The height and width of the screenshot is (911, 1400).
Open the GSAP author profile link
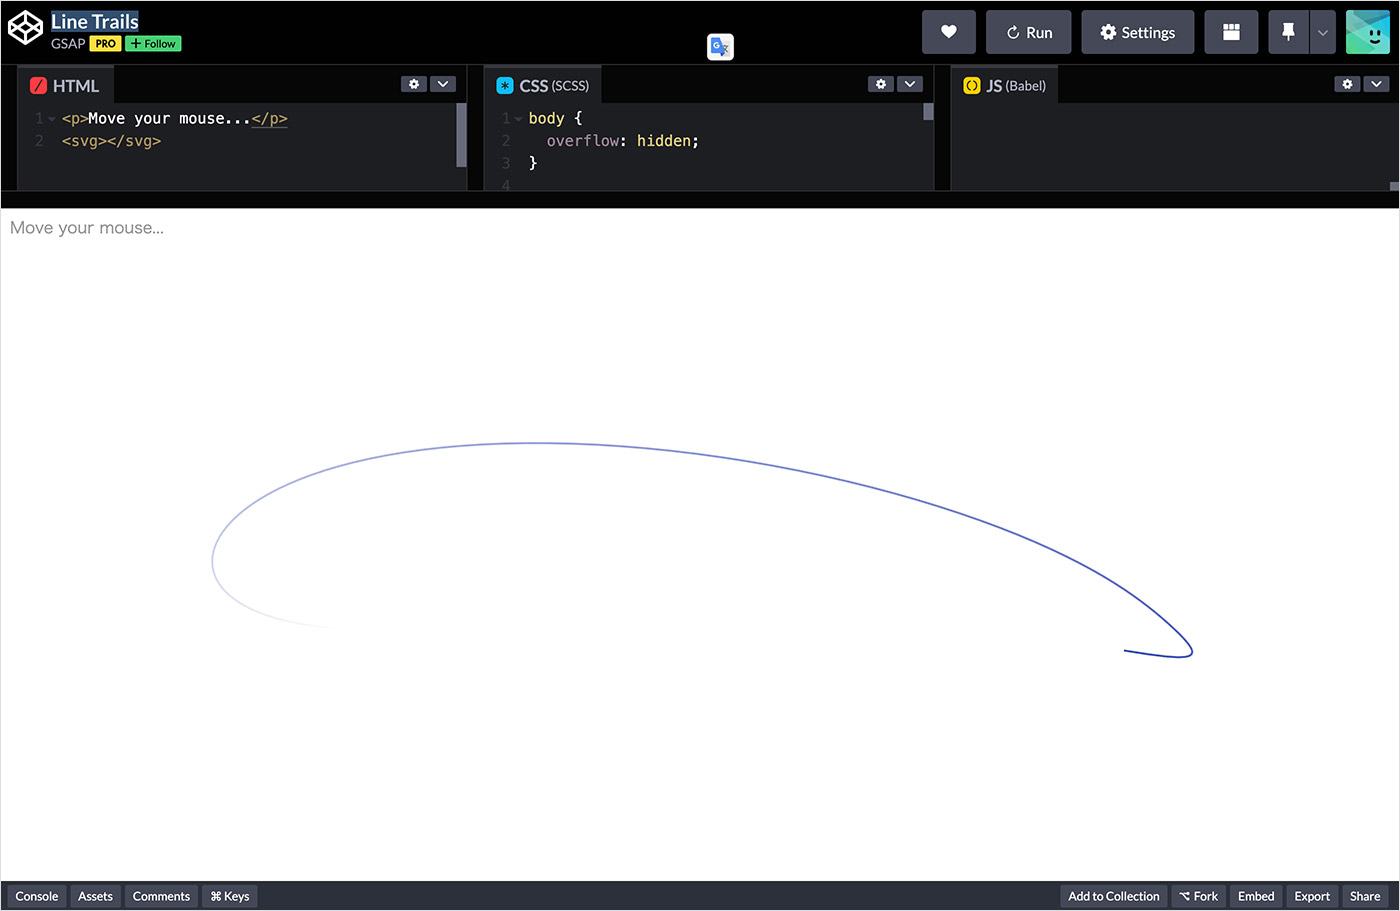click(x=68, y=44)
